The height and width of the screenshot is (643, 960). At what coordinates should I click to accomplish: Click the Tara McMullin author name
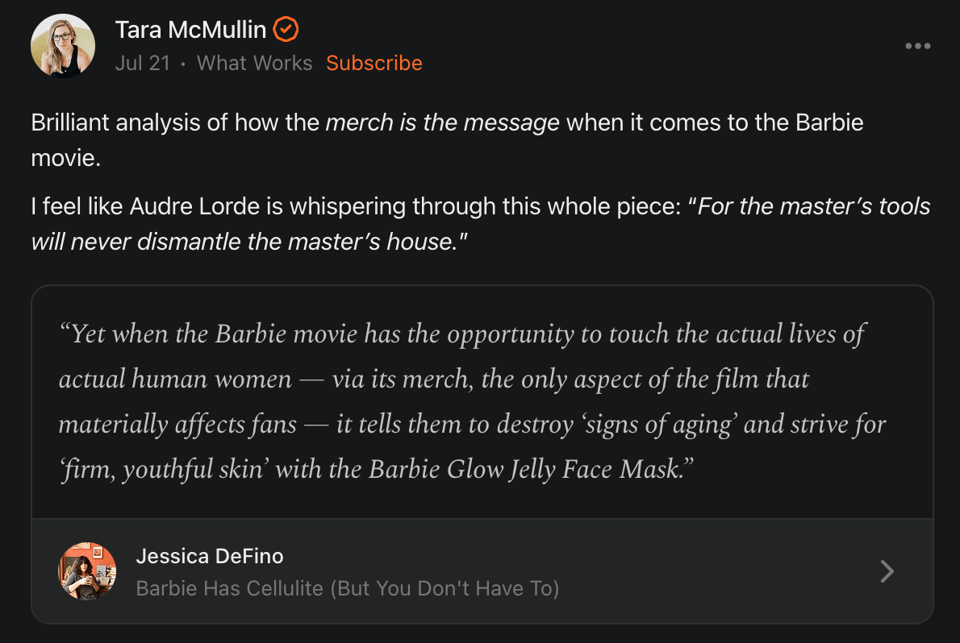(190, 30)
